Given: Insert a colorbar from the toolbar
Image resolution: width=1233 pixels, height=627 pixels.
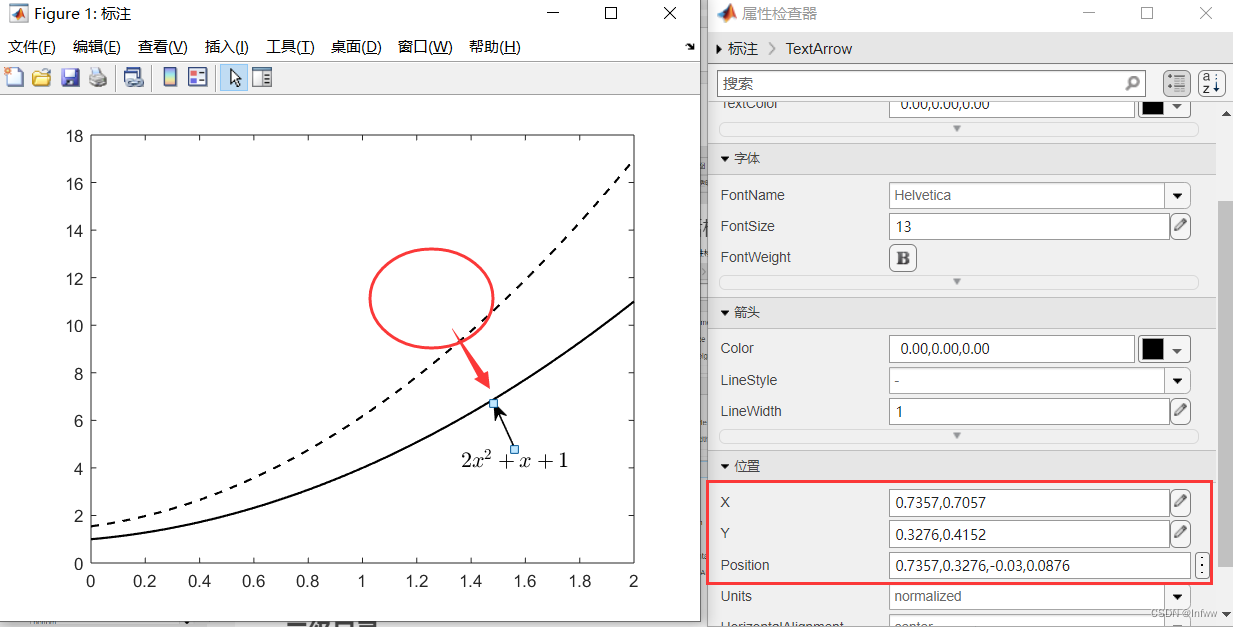Looking at the screenshot, I should coord(170,77).
